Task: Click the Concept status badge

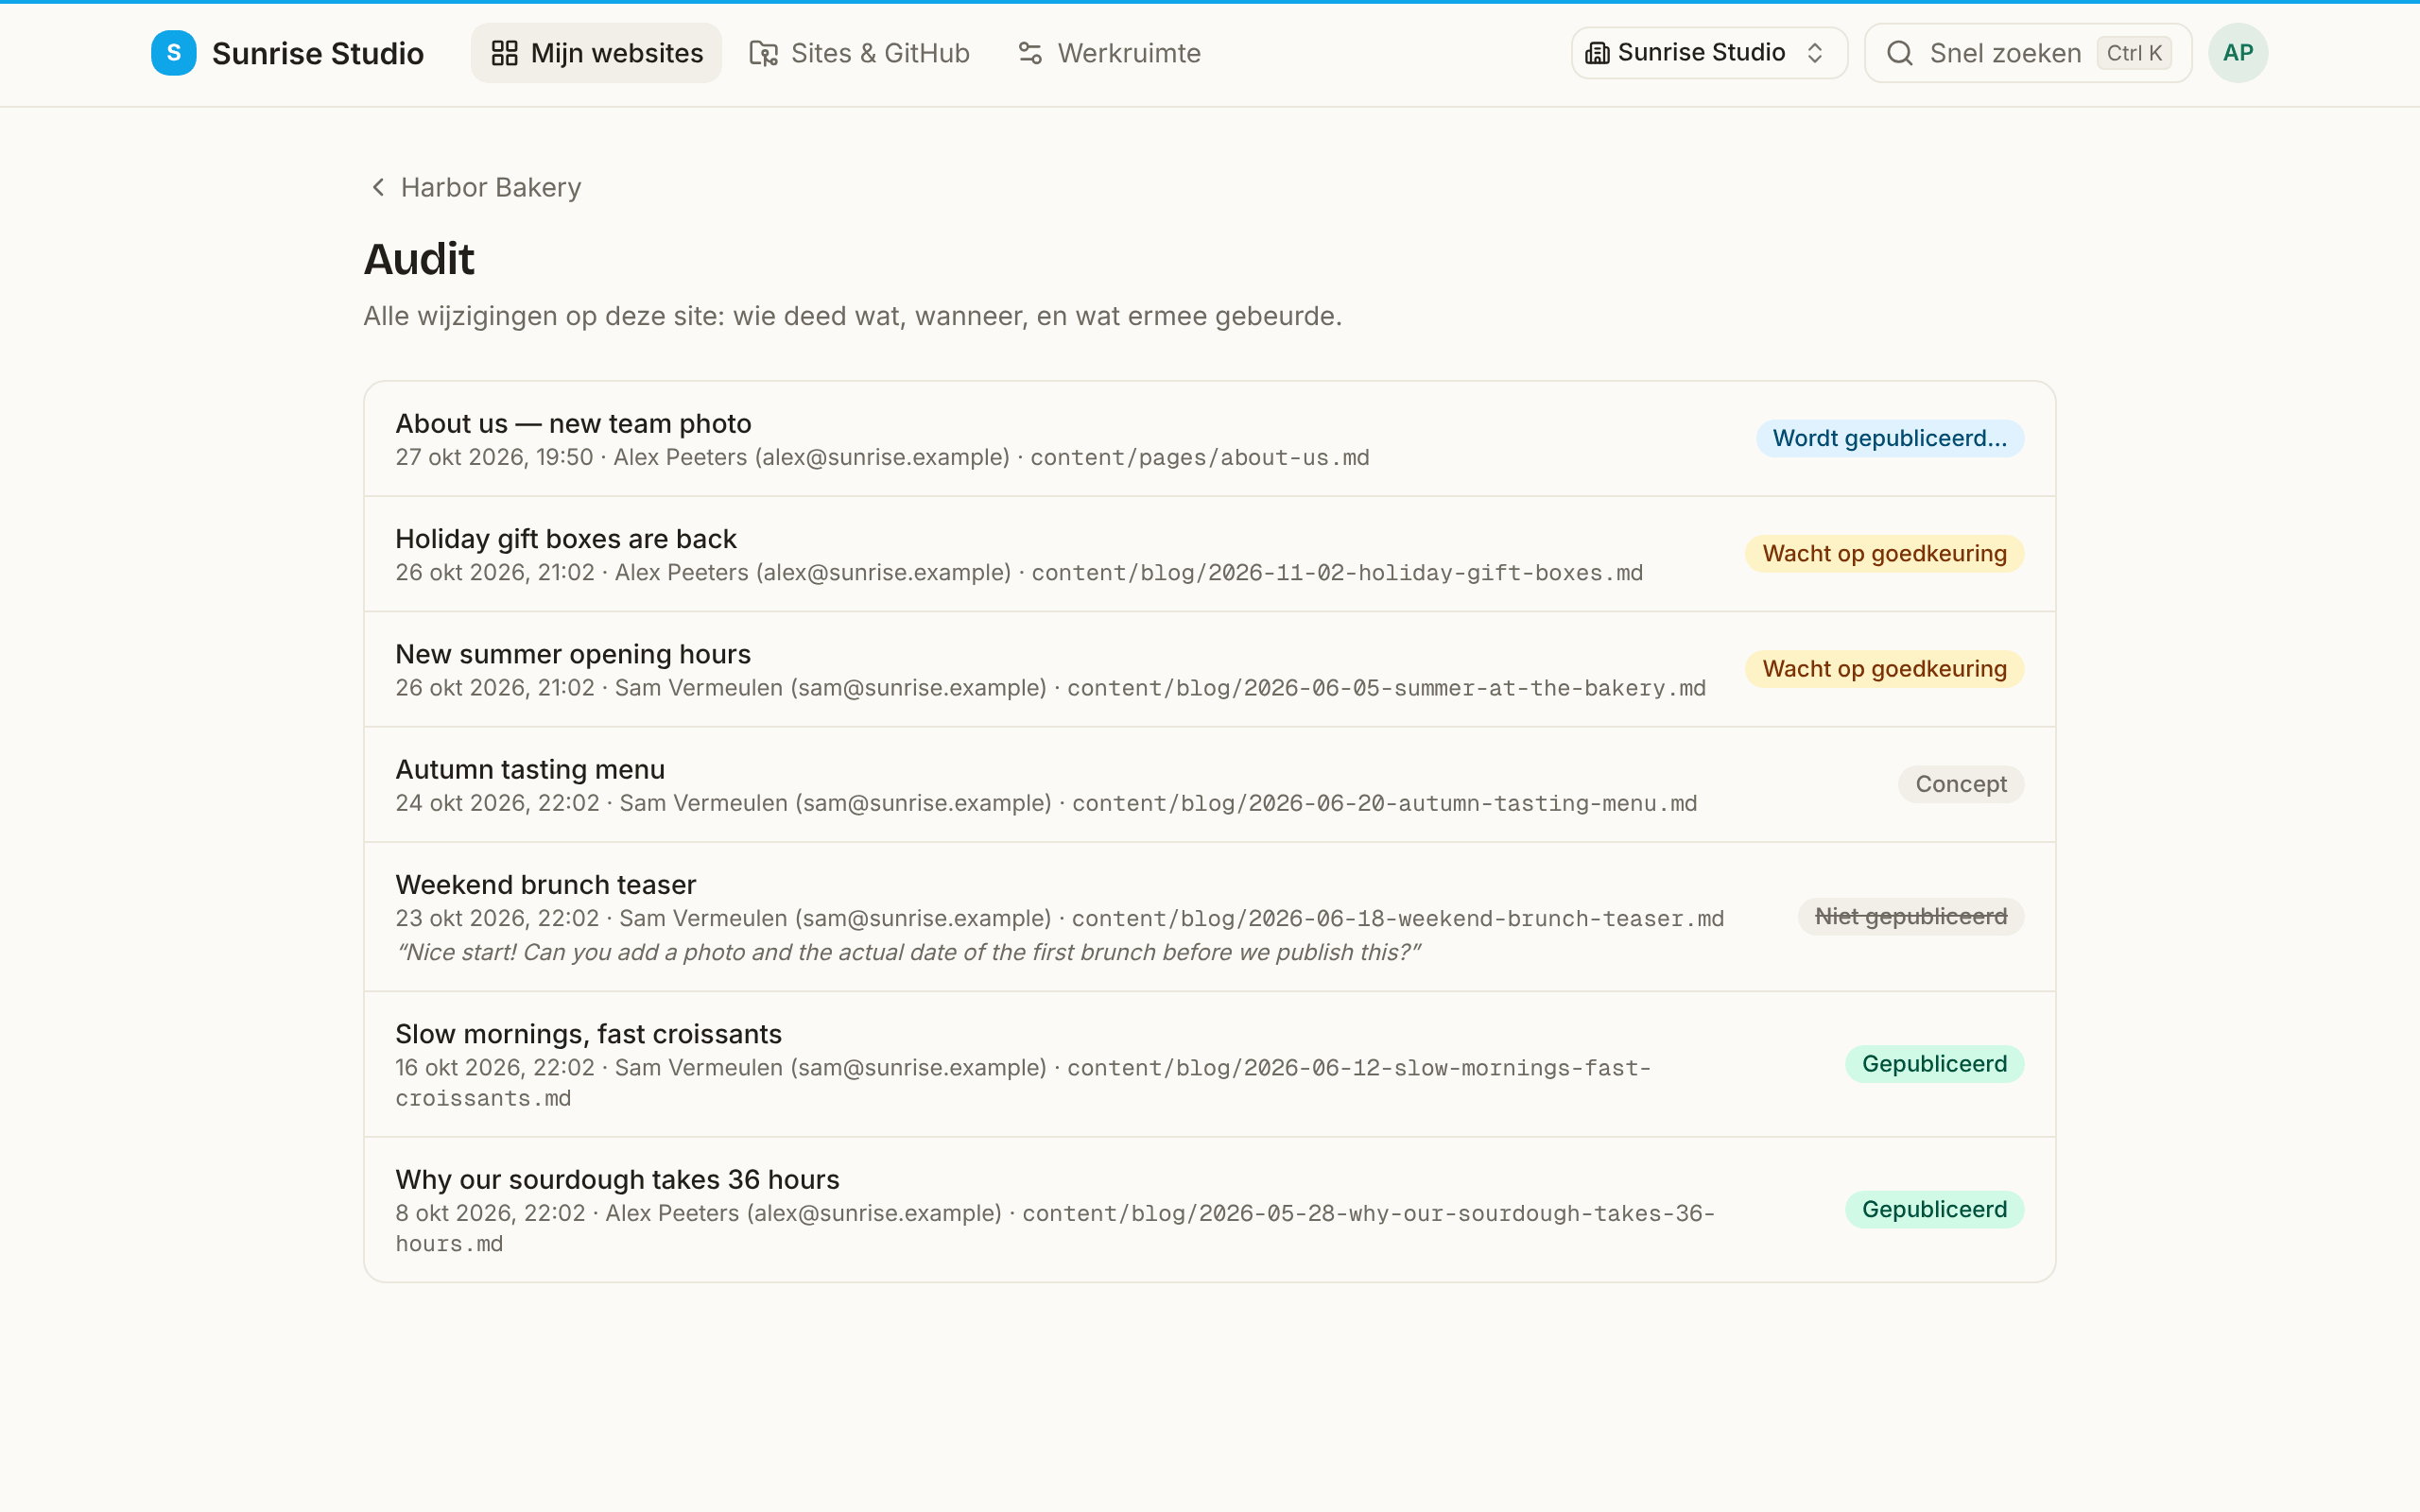Action: pyautogui.click(x=1960, y=784)
